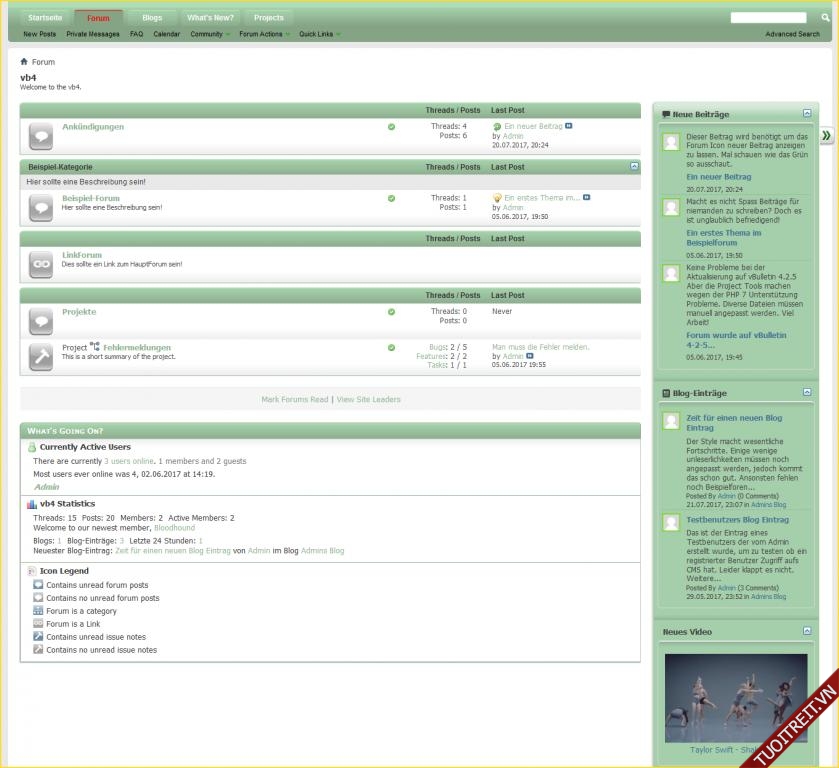Switch to the Blogs tab
Screen dimensions: 839x768
[152, 17]
